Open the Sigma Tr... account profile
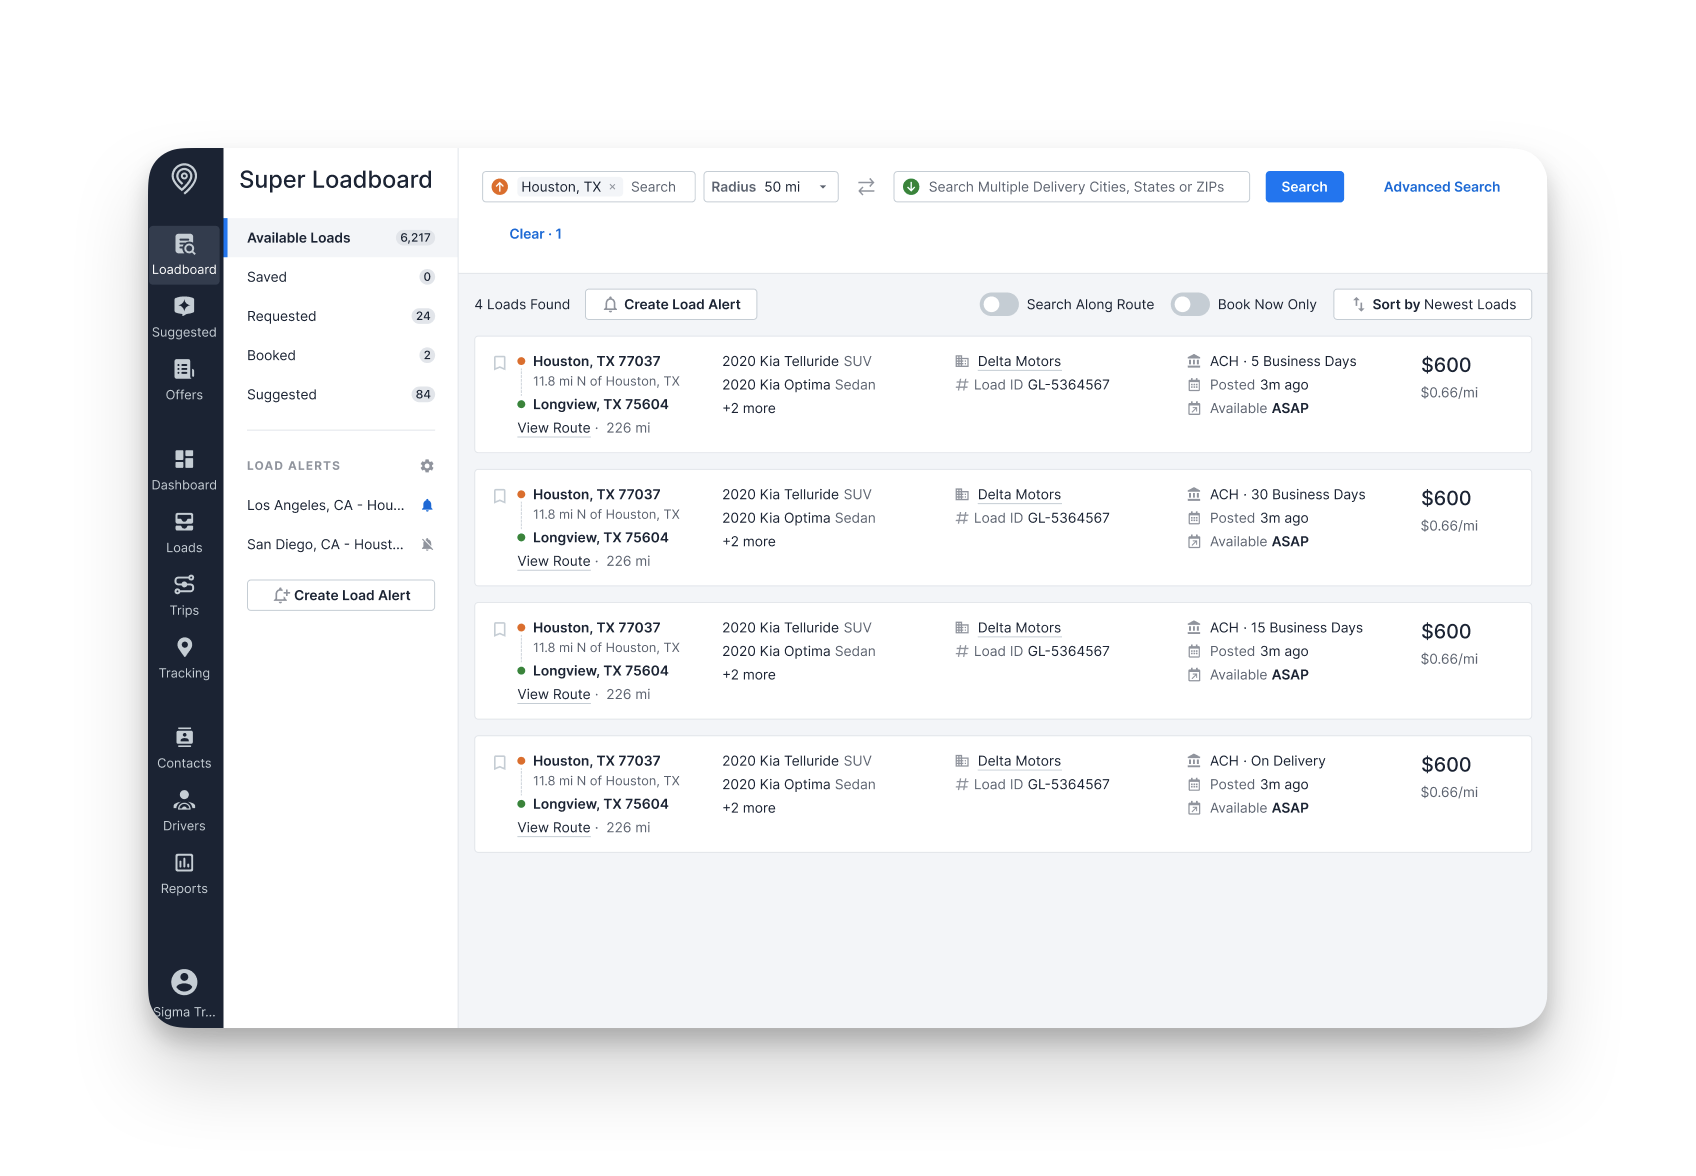 (184, 995)
